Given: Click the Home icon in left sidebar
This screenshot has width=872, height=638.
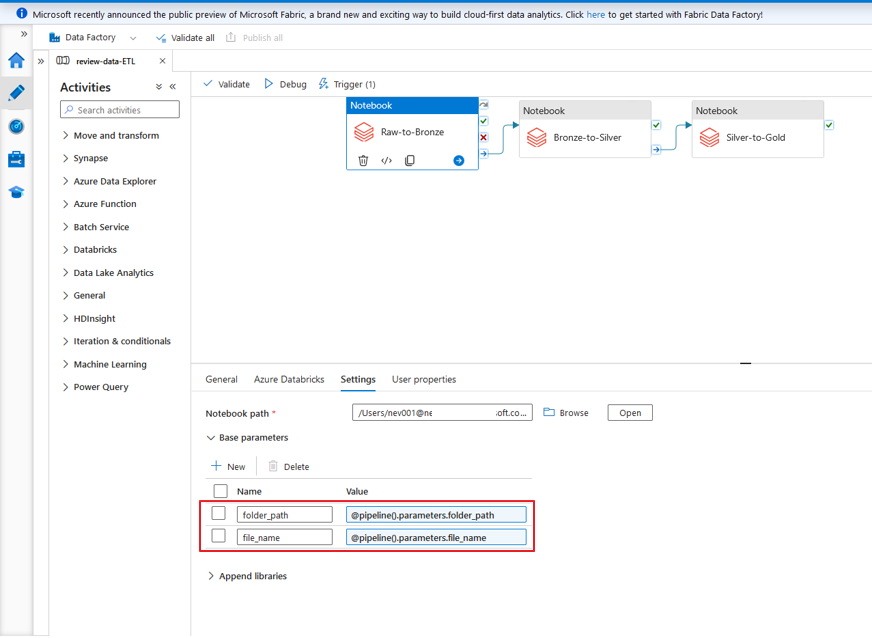Looking at the screenshot, I should 16,61.
